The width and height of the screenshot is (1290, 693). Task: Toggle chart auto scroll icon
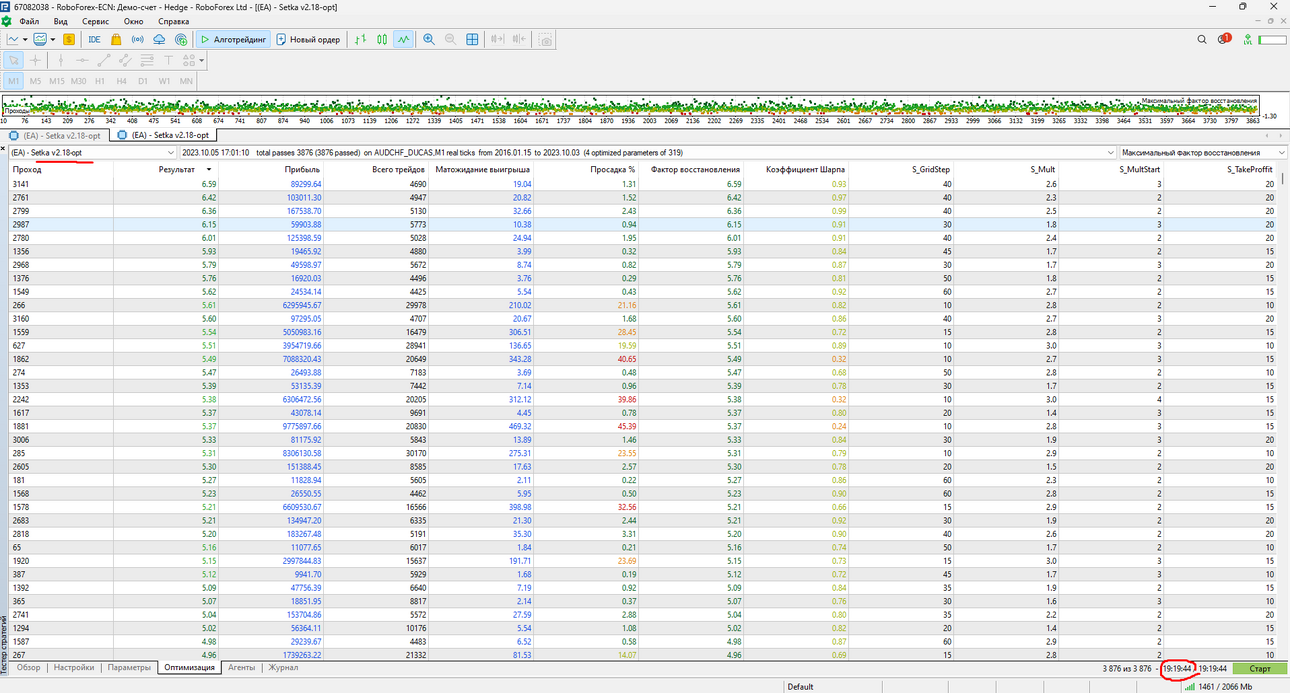click(497, 40)
